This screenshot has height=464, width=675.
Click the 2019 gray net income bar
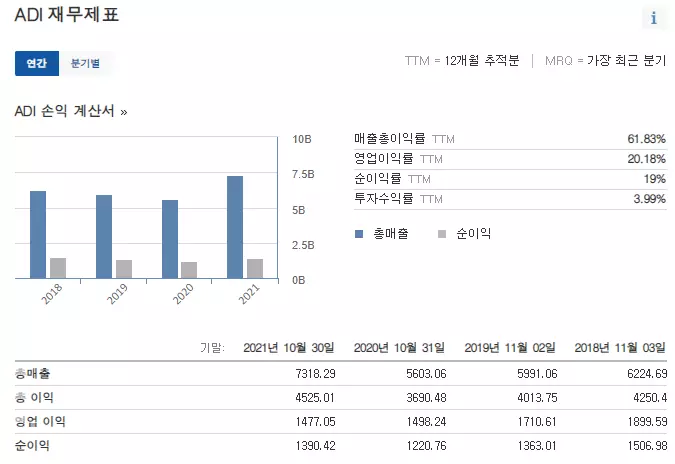coord(124,269)
